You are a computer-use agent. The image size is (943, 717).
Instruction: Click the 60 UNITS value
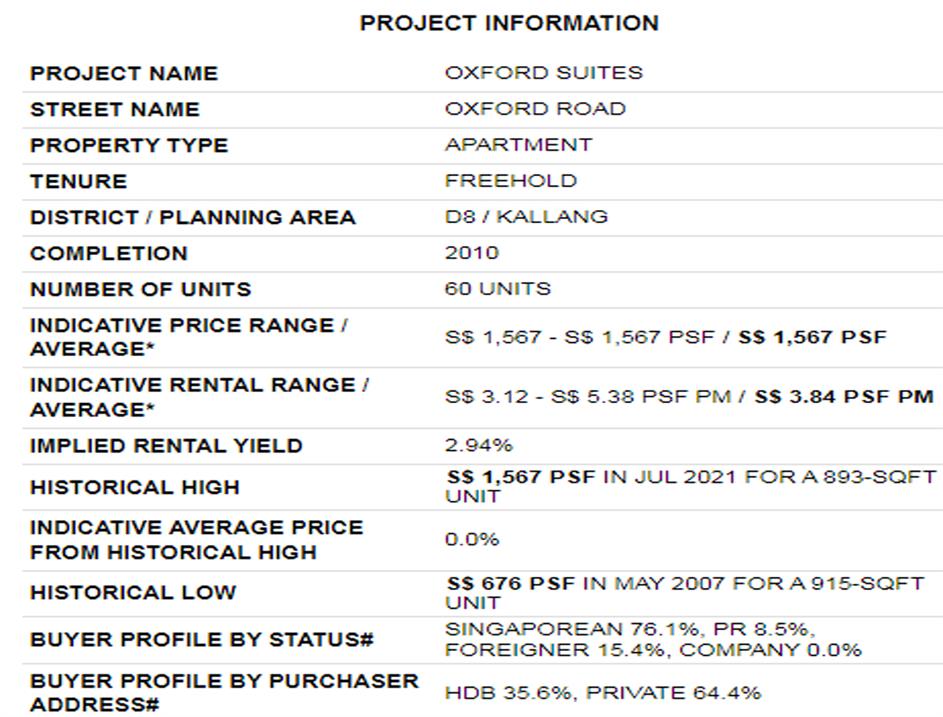point(497,289)
